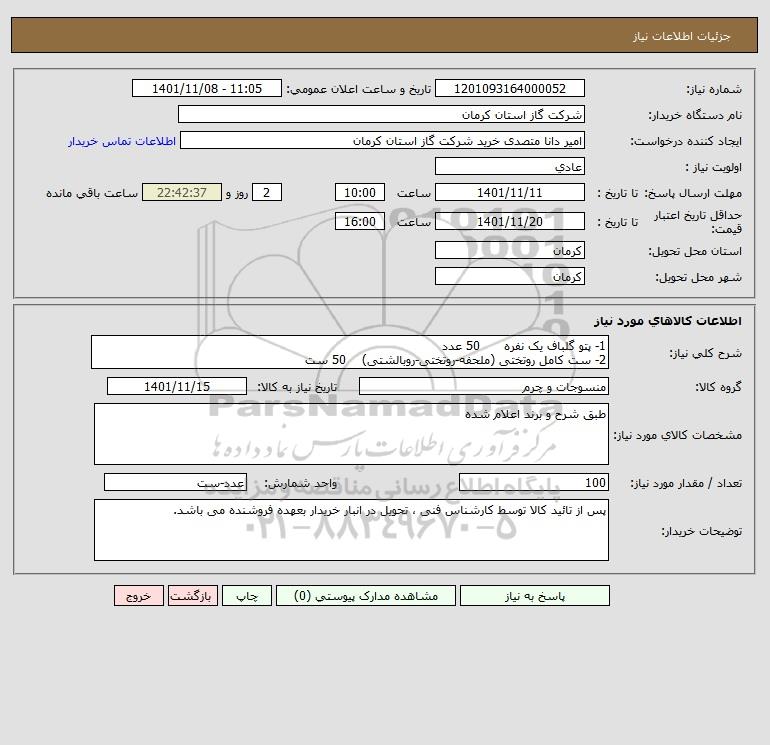Viewport: 770px width, 745px height.
Task: Click the announcement date and time field
Action: pyautogui.click(x=207, y=88)
